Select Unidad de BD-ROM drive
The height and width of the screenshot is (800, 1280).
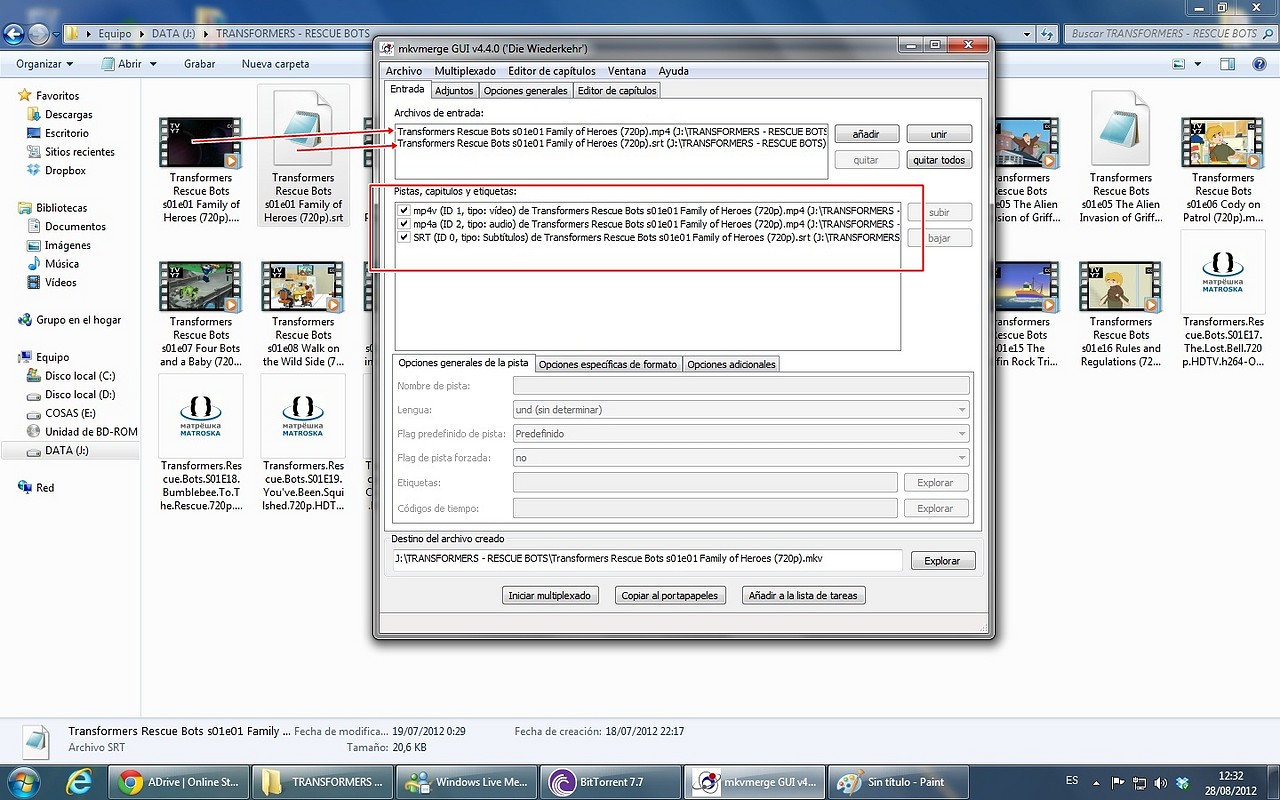(x=90, y=432)
